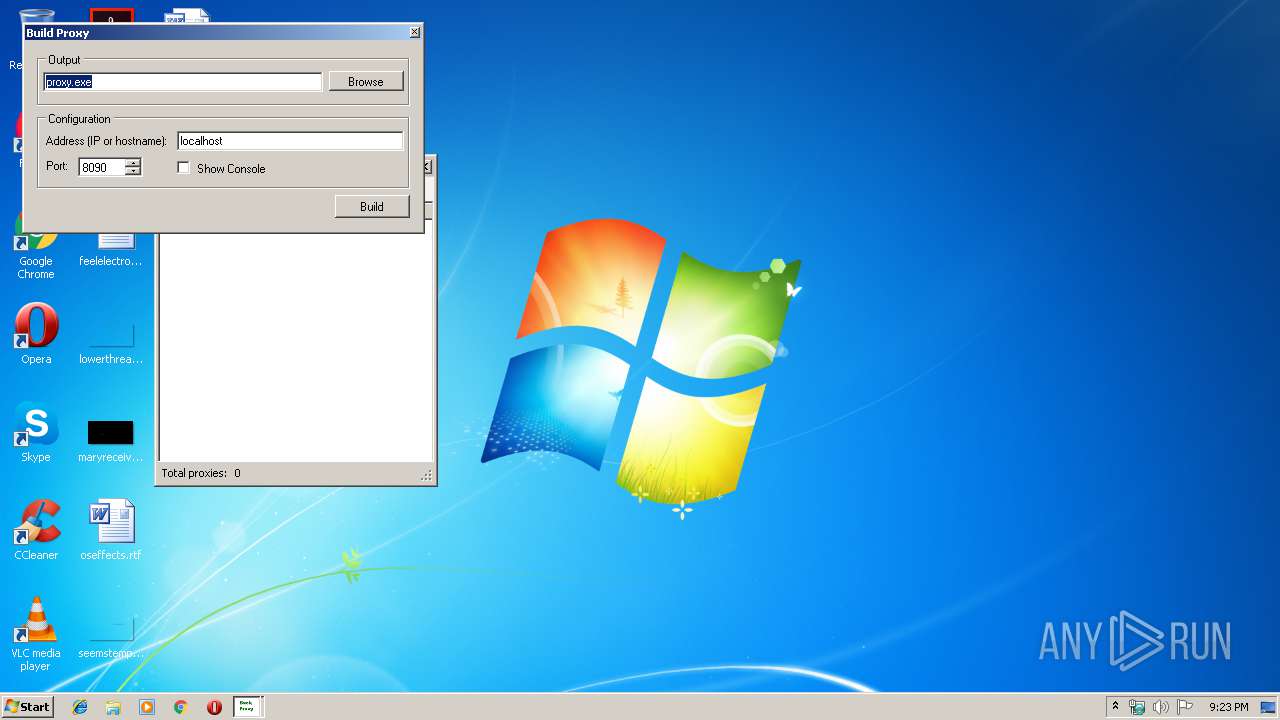
Task: Click the Browse button for output file
Action: coord(366,82)
